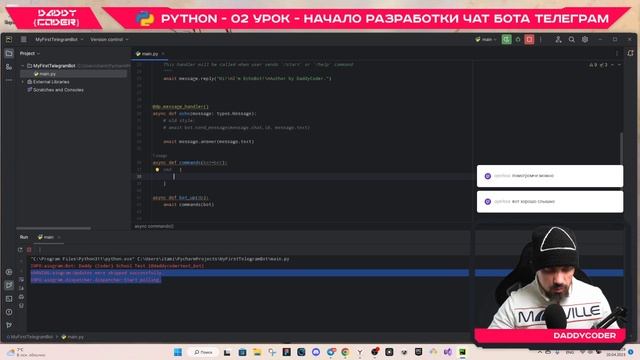Open the MyFirstTelegramBot project switcher dropdown
Image resolution: width=640 pixels, height=360 pixels.
[59, 40]
